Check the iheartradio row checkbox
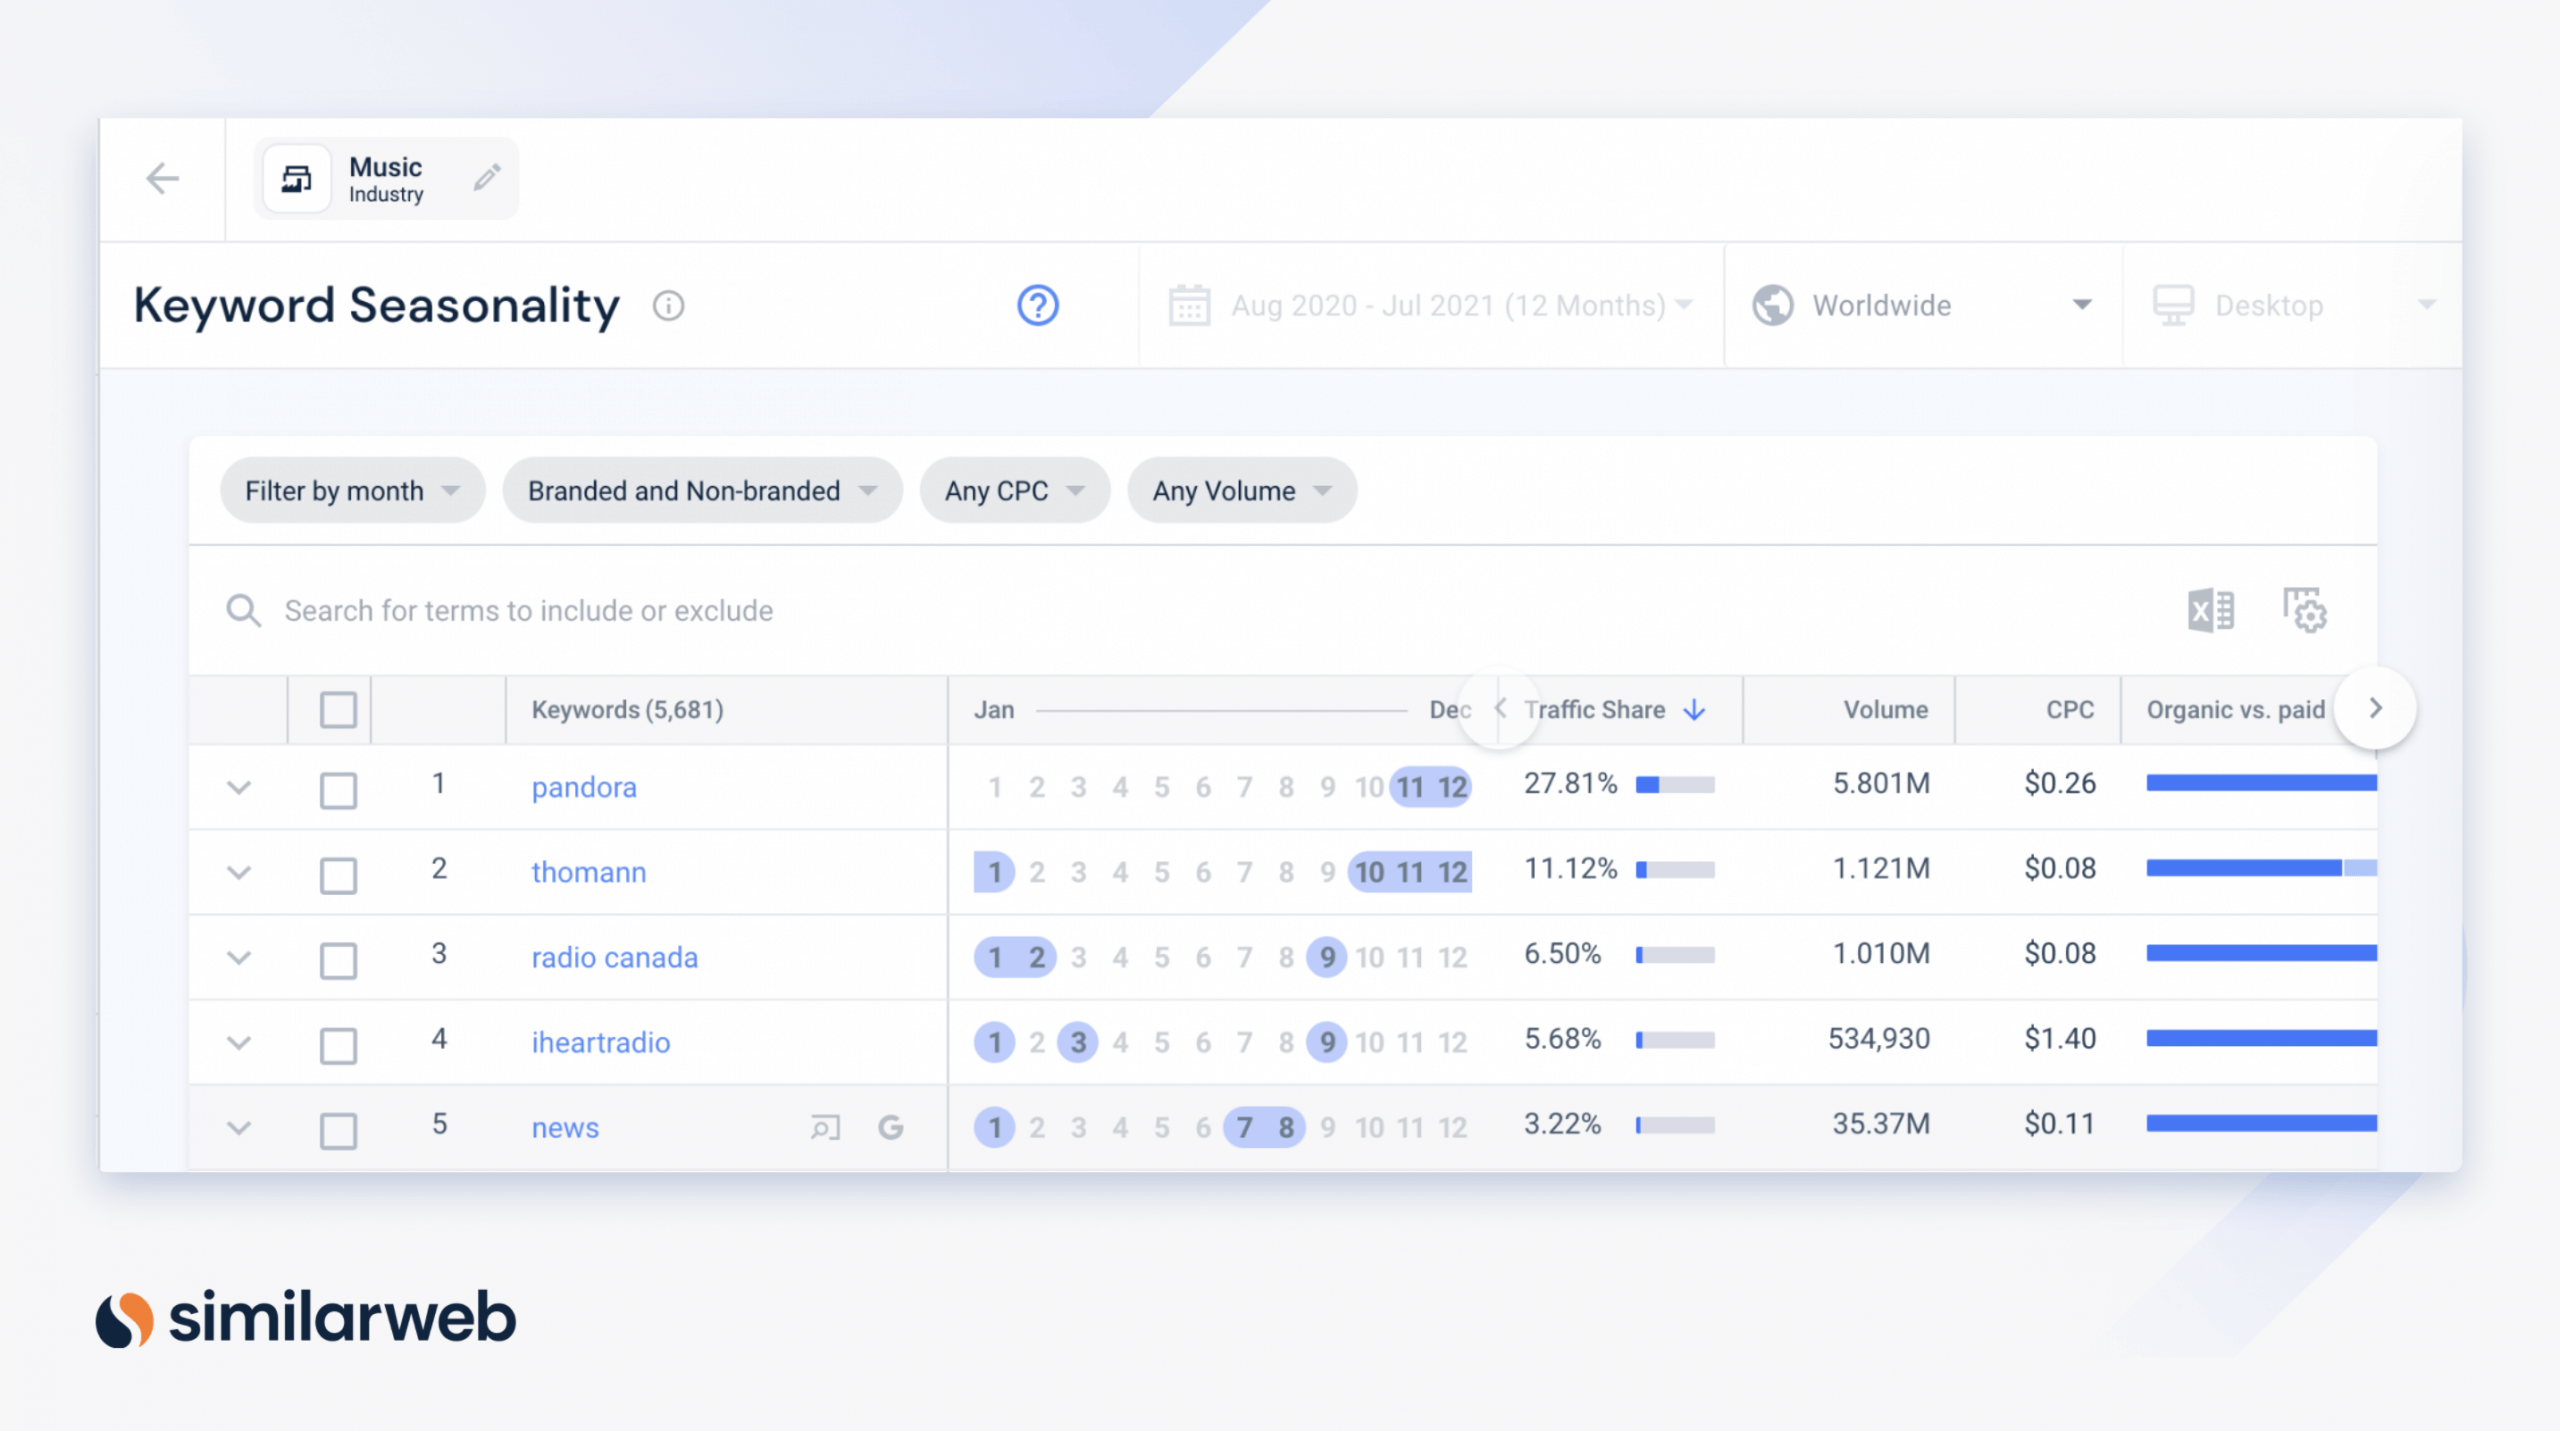This screenshot has width=2560, height=1431. [338, 1046]
